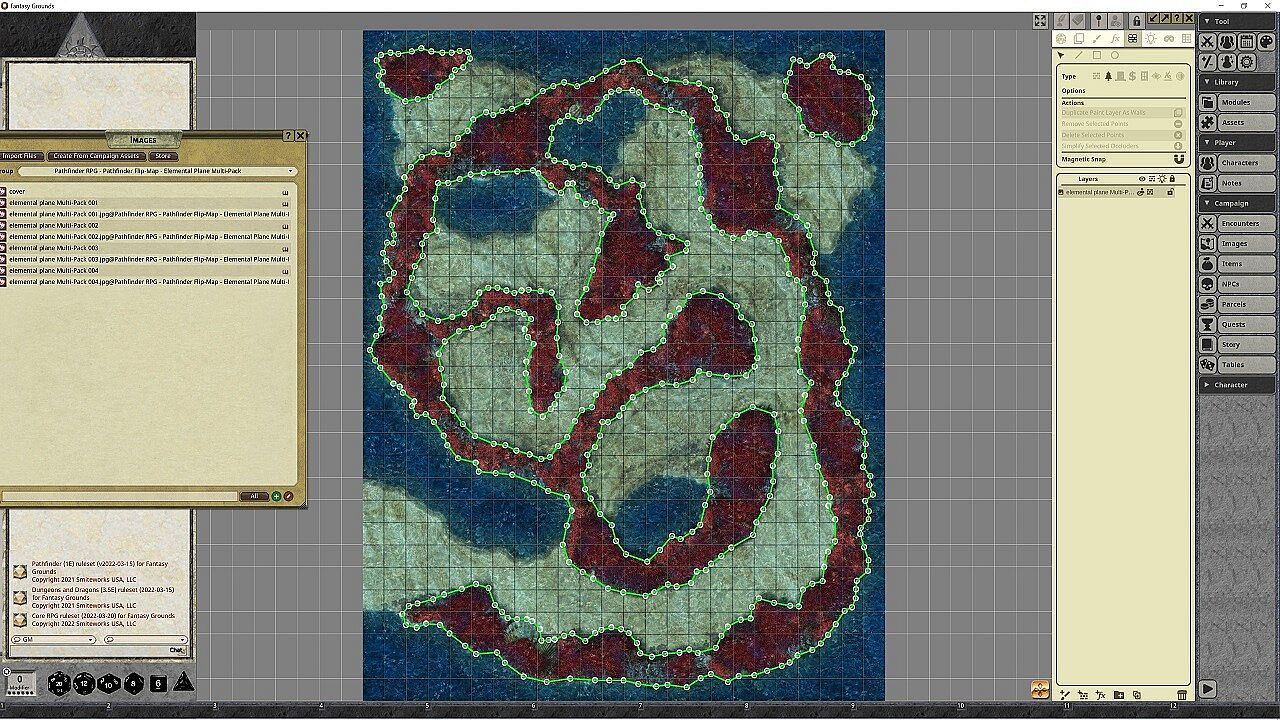Image resolution: width=1280 pixels, height=720 pixels.
Task: Roll the d4 die
Action: [x=183, y=683]
